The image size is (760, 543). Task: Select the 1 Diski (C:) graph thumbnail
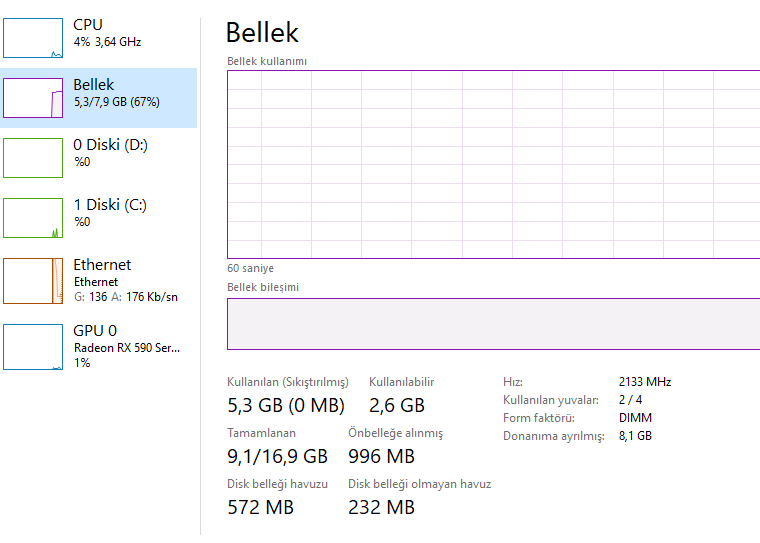click(33, 217)
